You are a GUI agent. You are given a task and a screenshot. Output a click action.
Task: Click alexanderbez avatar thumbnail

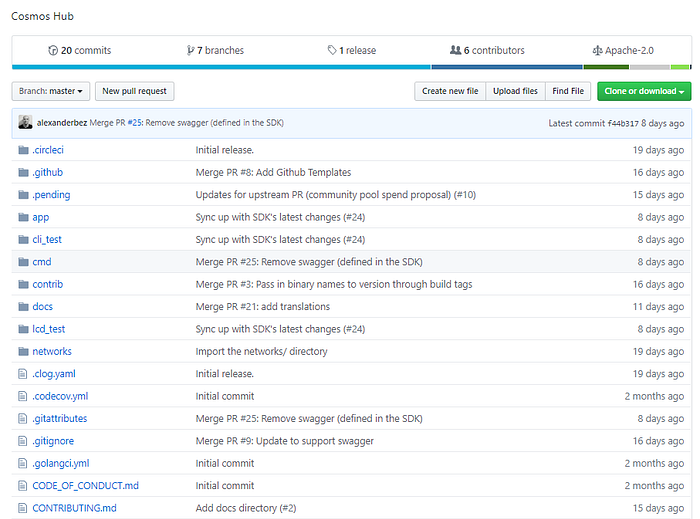pyautogui.click(x=25, y=122)
